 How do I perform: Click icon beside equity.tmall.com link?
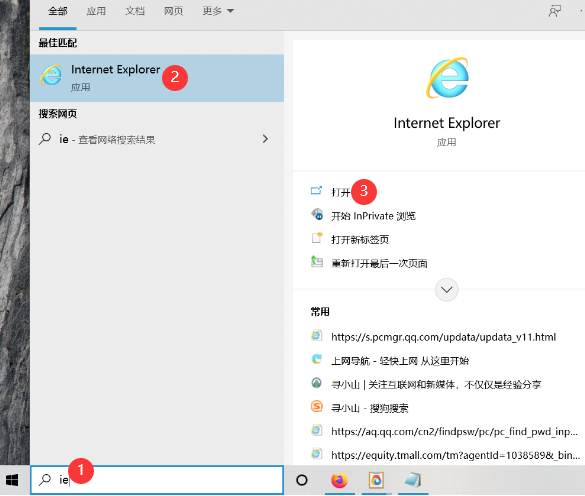316,453
